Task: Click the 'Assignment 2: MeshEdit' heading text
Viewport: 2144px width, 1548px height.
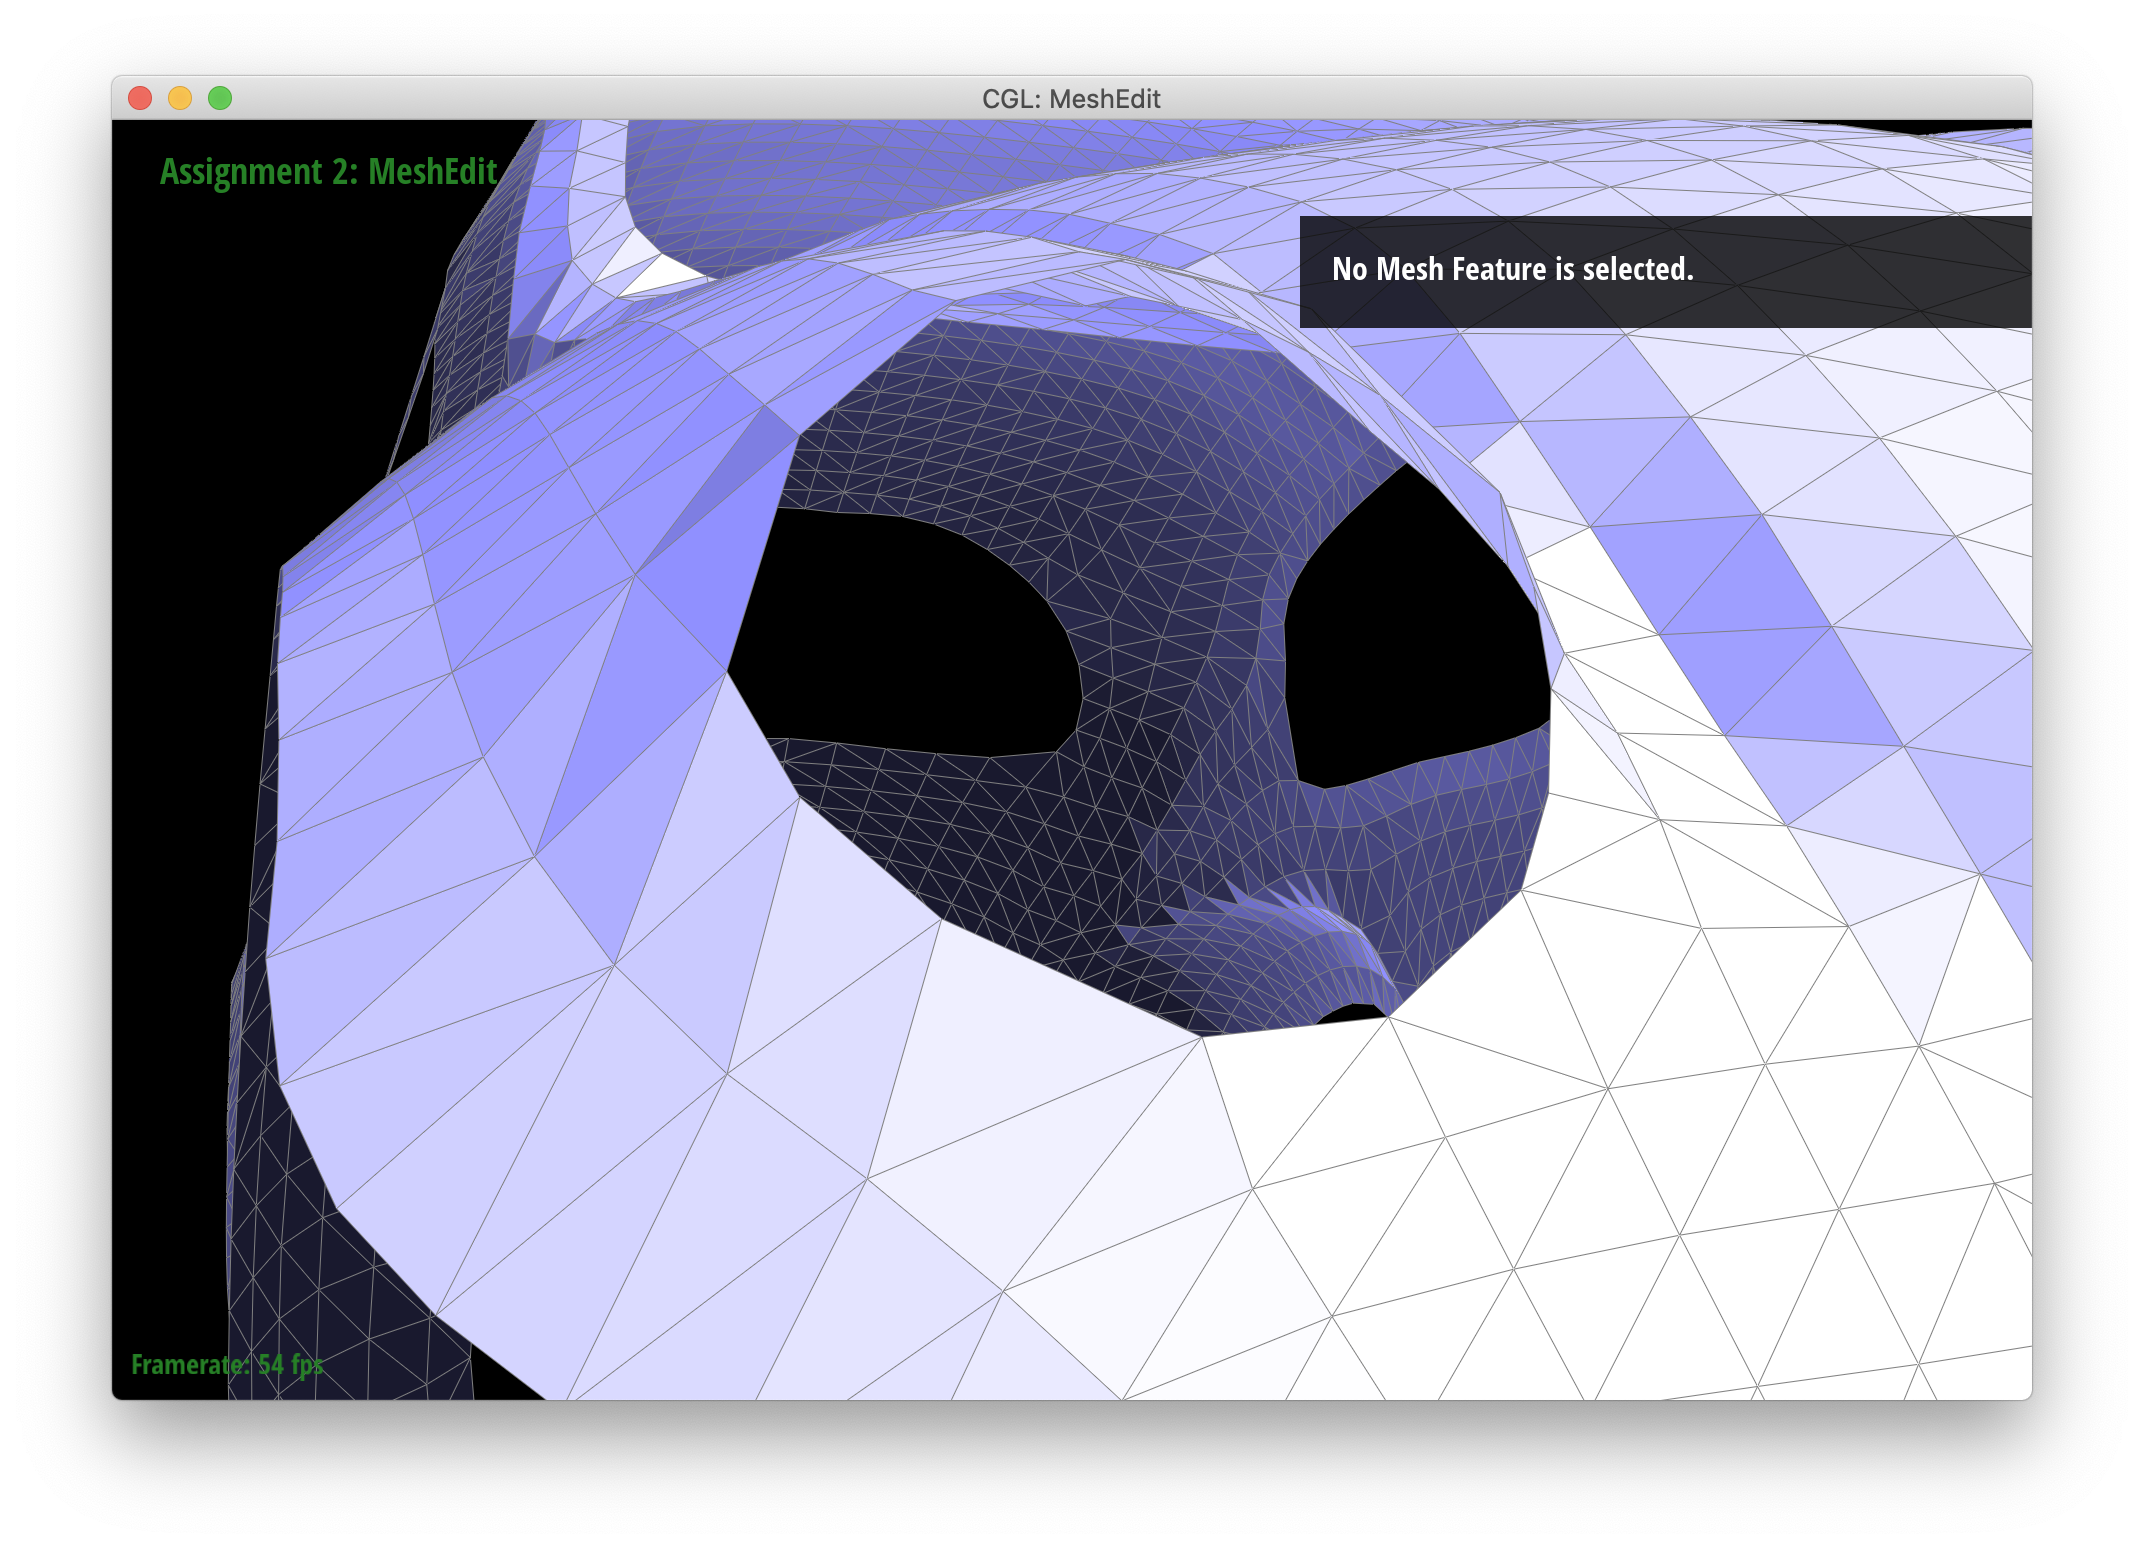Action: [x=329, y=172]
